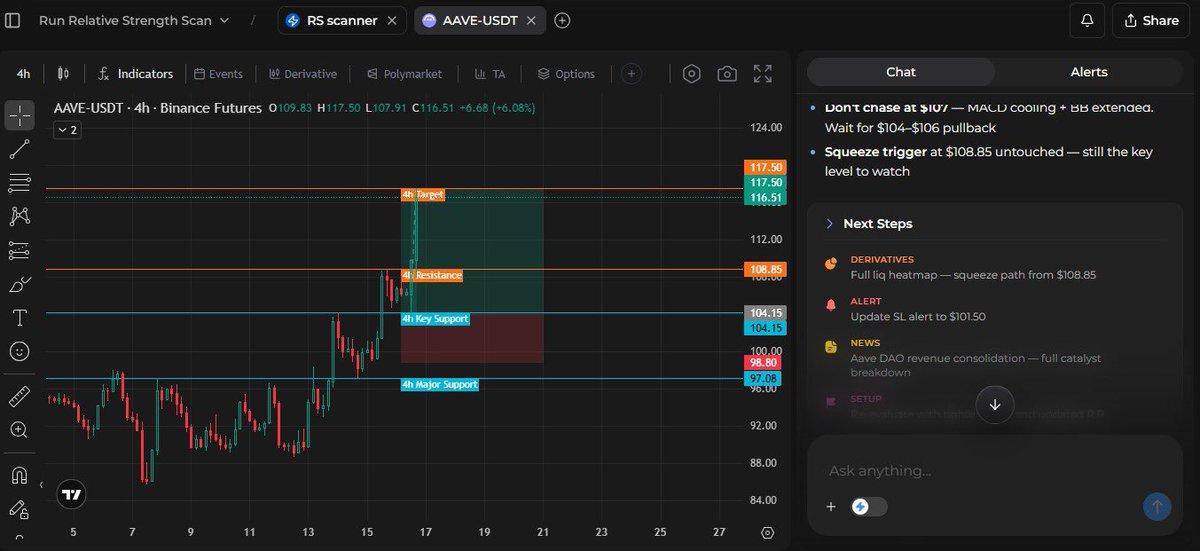
Task: Select the text annotation tool
Action: 19,317
